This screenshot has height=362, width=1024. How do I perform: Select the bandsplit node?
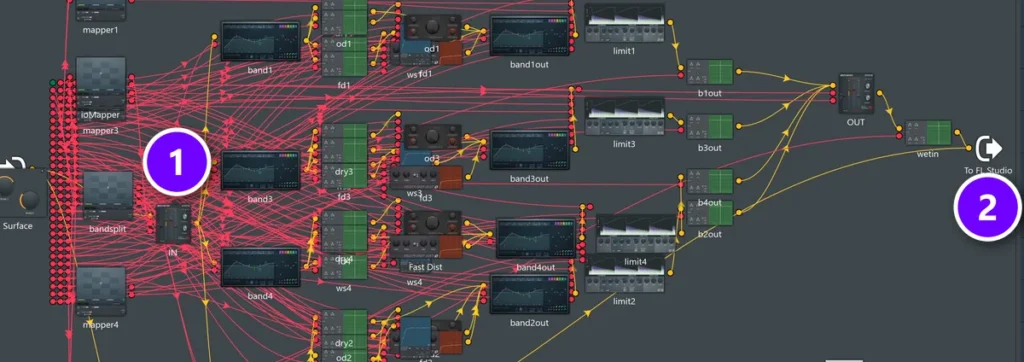pyautogui.click(x=108, y=195)
